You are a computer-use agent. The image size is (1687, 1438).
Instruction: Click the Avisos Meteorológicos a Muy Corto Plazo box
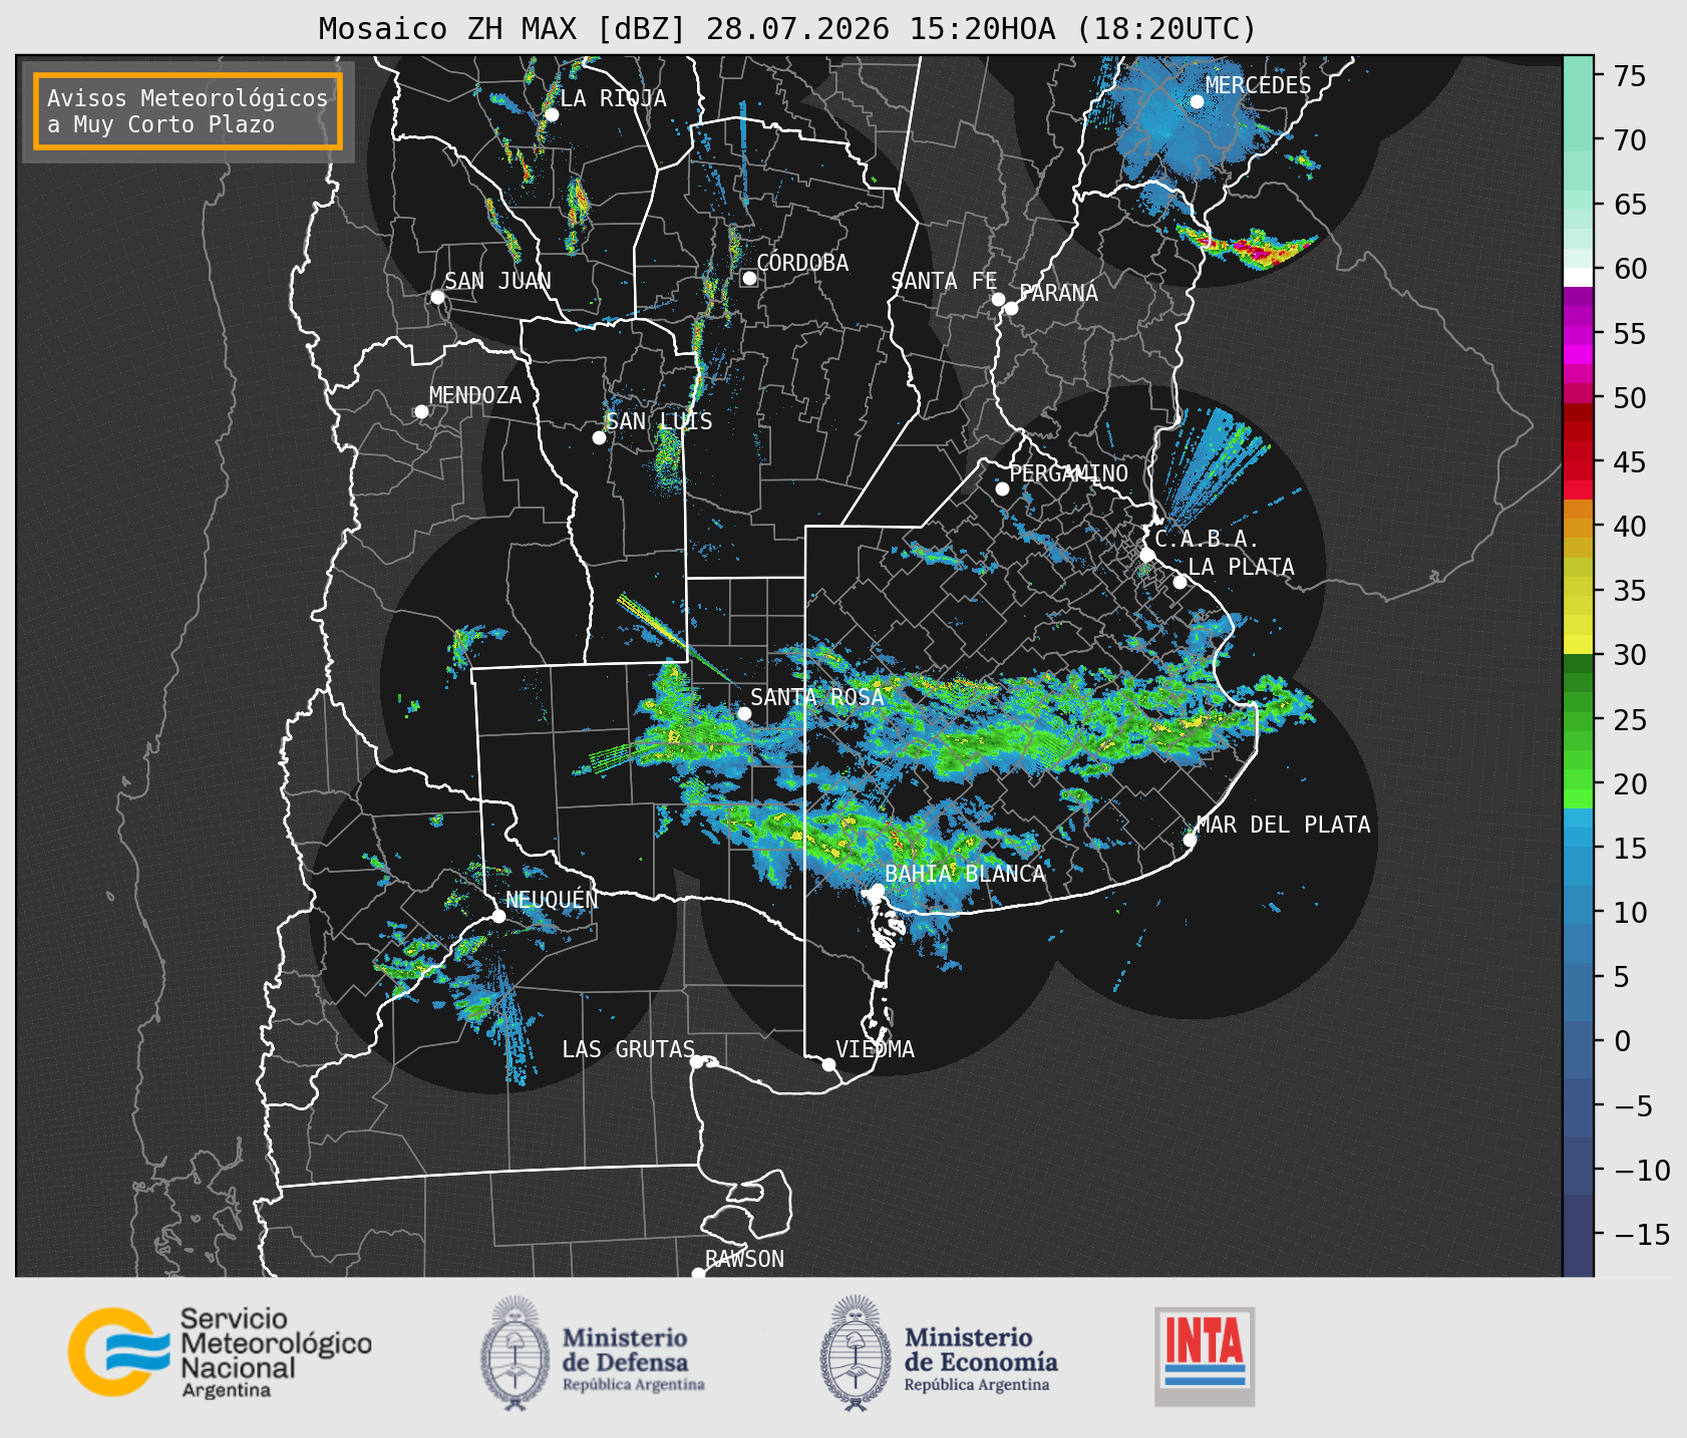(188, 111)
